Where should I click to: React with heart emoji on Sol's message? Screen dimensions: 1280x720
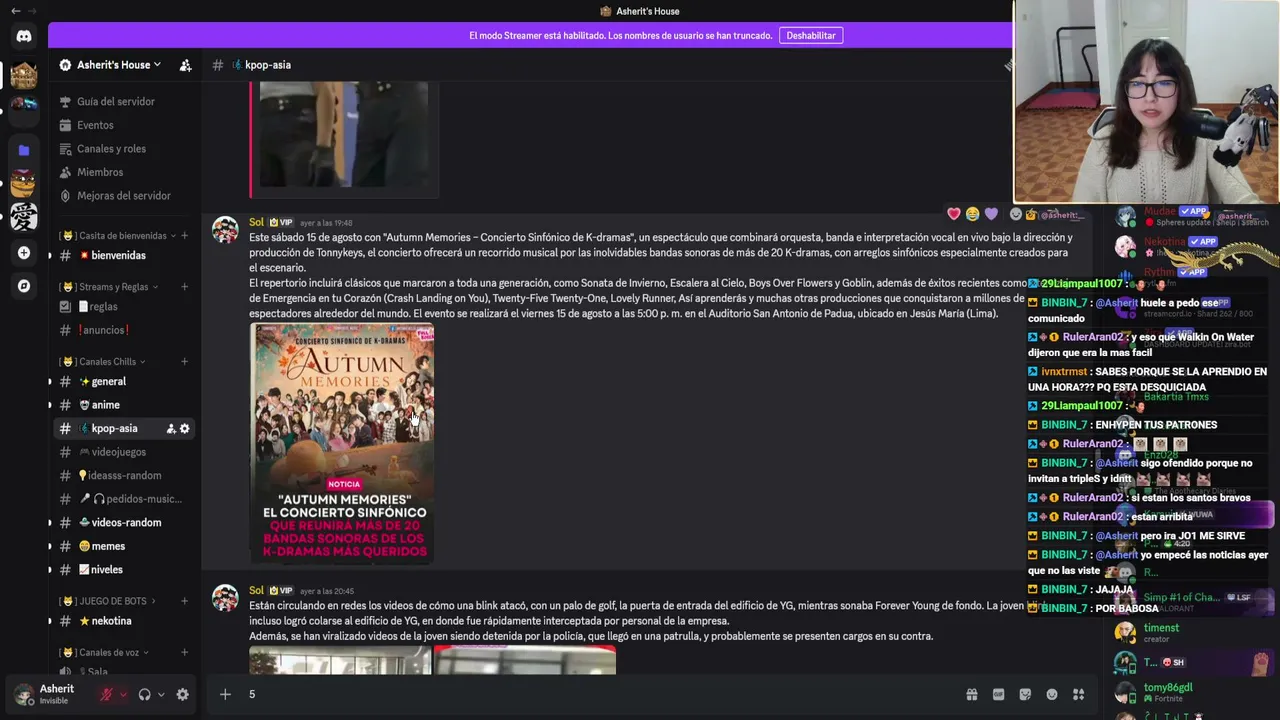coord(954,214)
